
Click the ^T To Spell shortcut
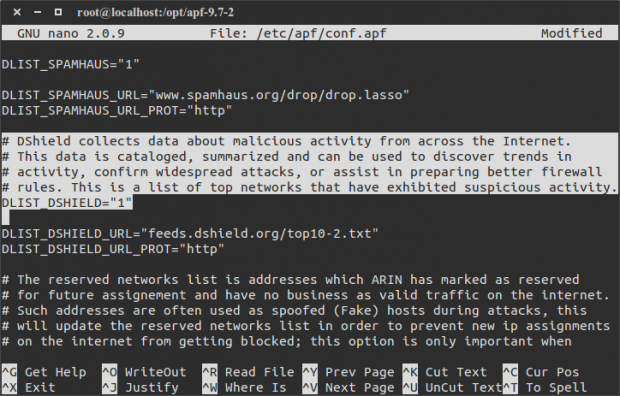(x=545, y=388)
